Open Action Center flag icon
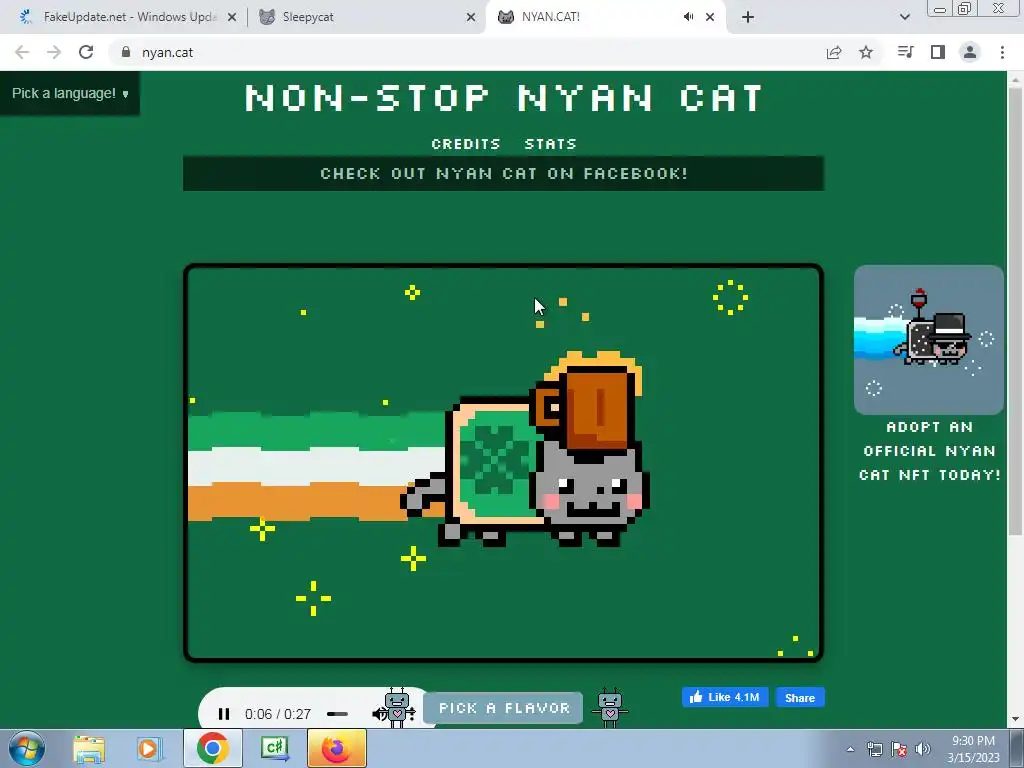Image resolution: width=1024 pixels, height=768 pixels. 899,749
